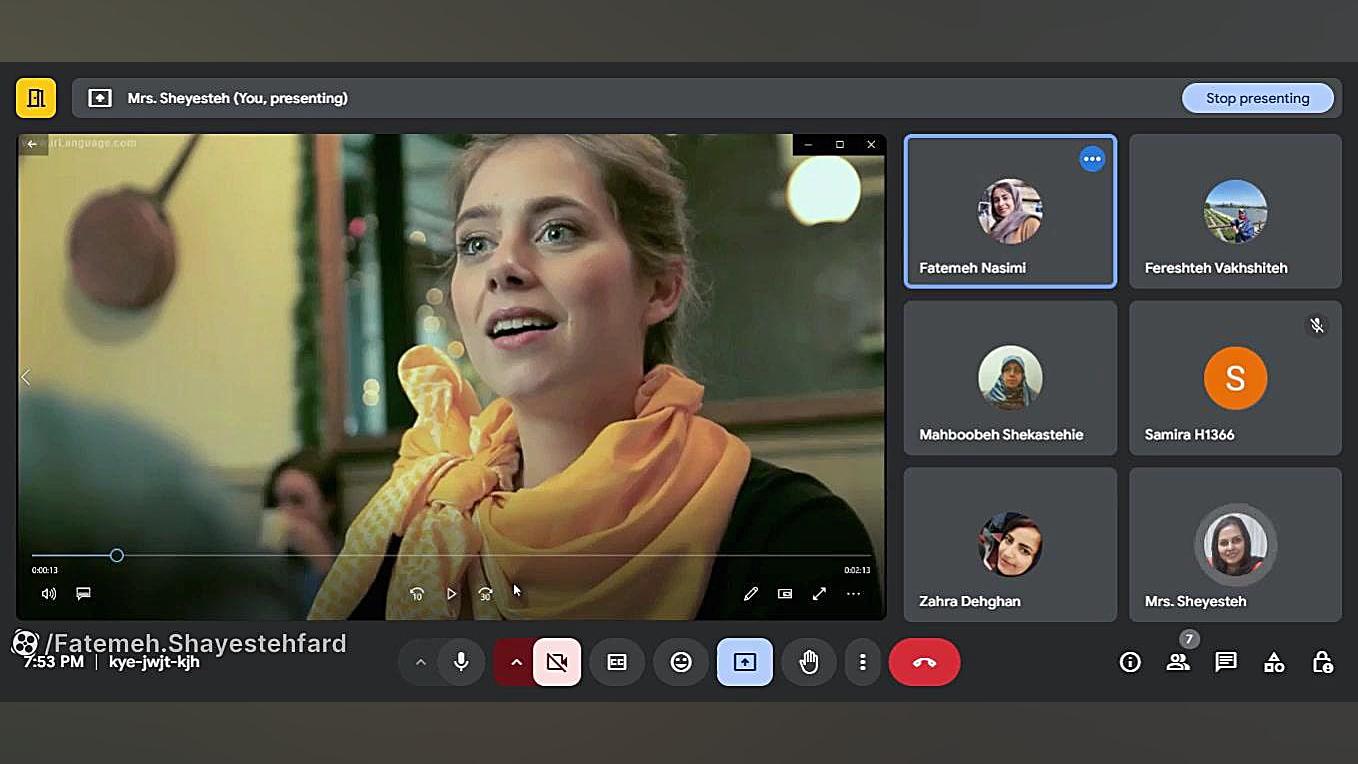Screen dimensions: 1358x764
Task: Open the video player more options menu
Action: [853, 594]
